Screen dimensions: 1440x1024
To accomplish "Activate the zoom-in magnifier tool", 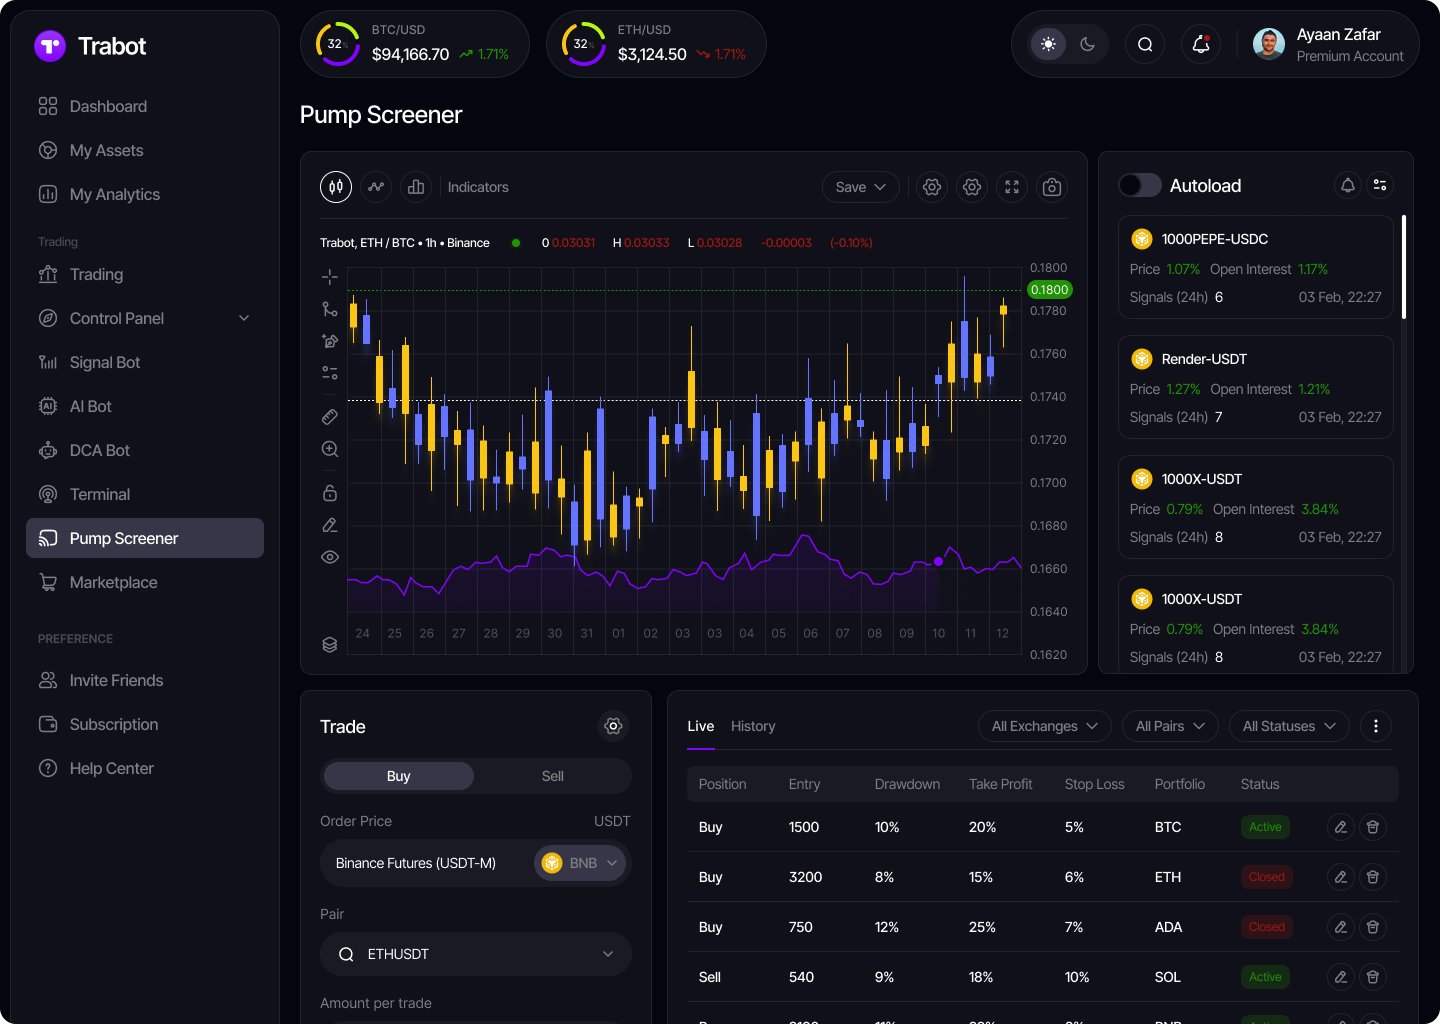I will [330, 449].
